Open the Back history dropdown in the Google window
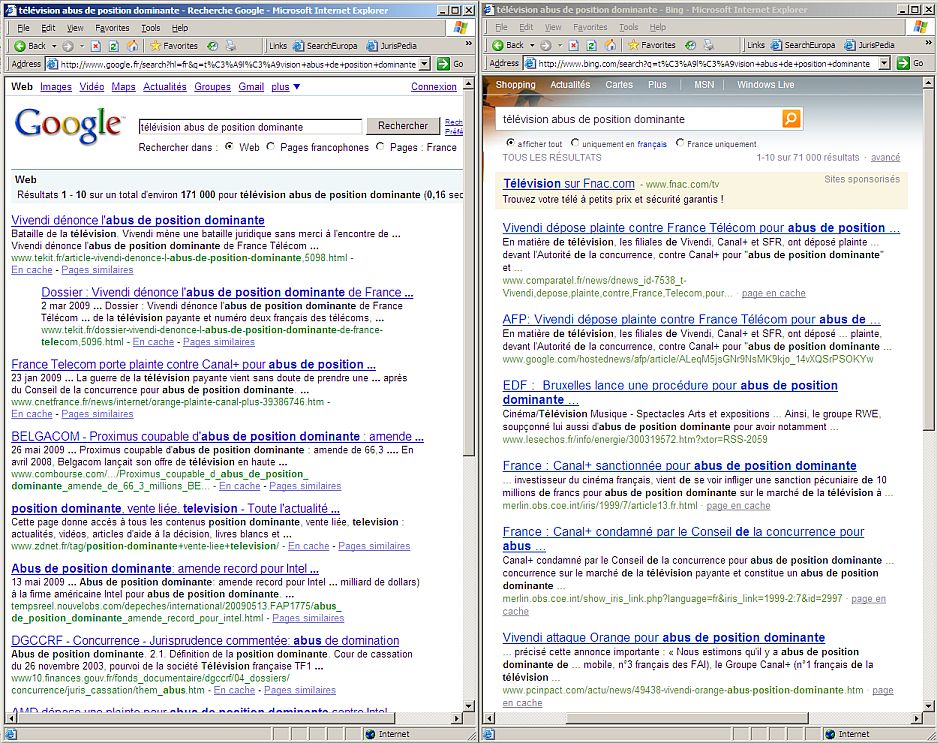The height and width of the screenshot is (743, 938). (x=54, y=45)
